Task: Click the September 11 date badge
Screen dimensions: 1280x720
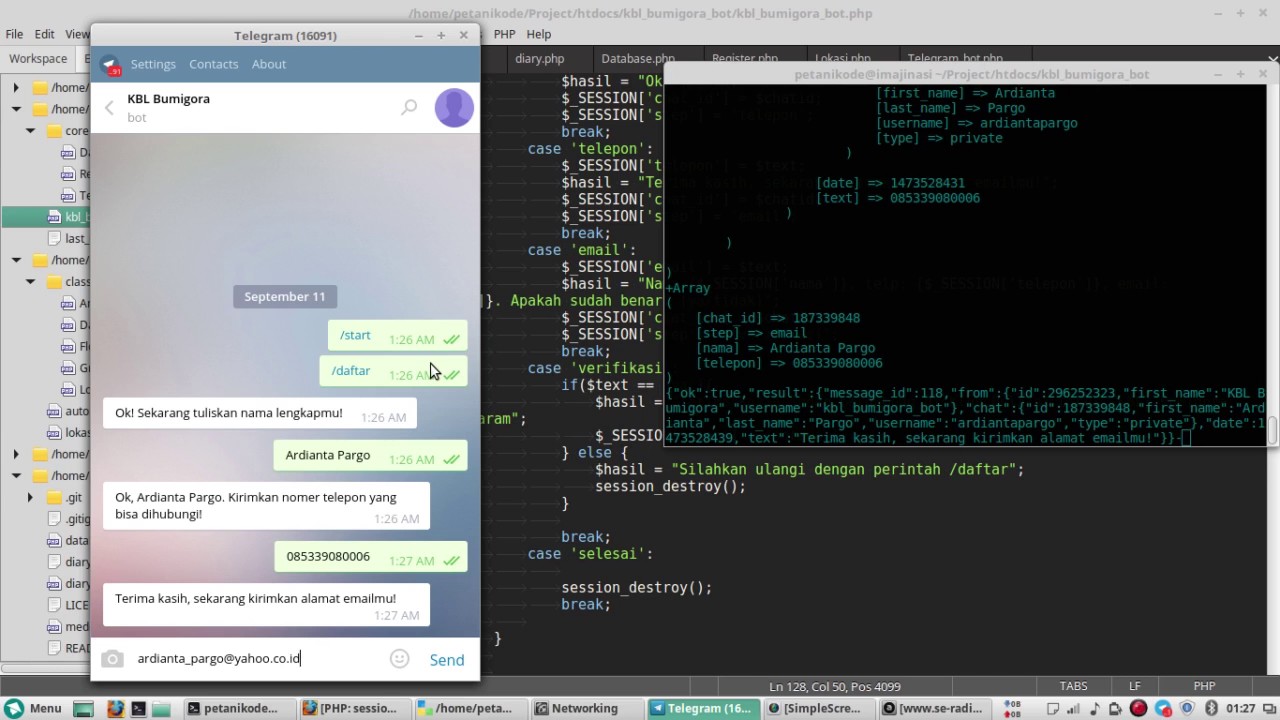Action: click(x=285, y=296)
